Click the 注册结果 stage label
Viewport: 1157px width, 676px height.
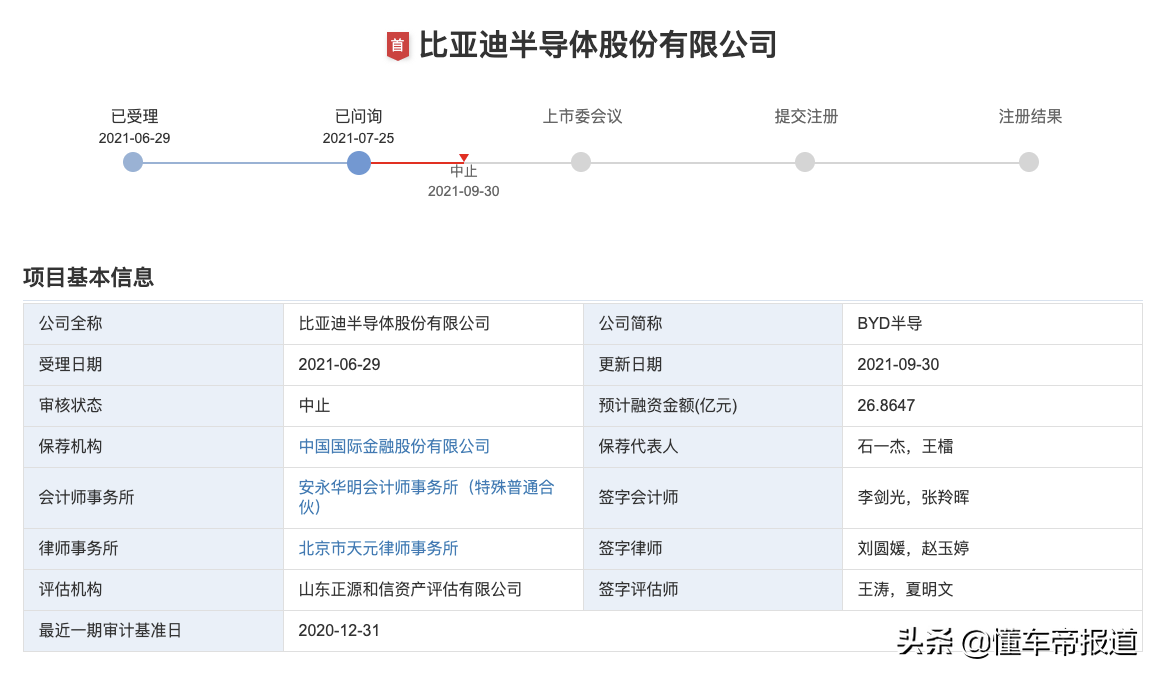click(1030, 116)
